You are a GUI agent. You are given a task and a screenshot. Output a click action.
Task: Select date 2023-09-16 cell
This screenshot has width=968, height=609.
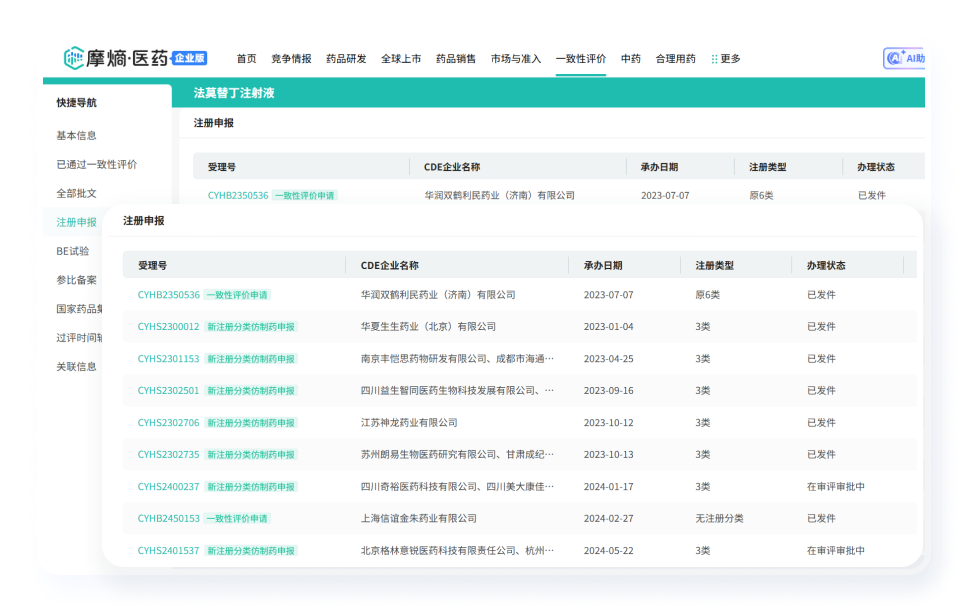pos(609,391)
